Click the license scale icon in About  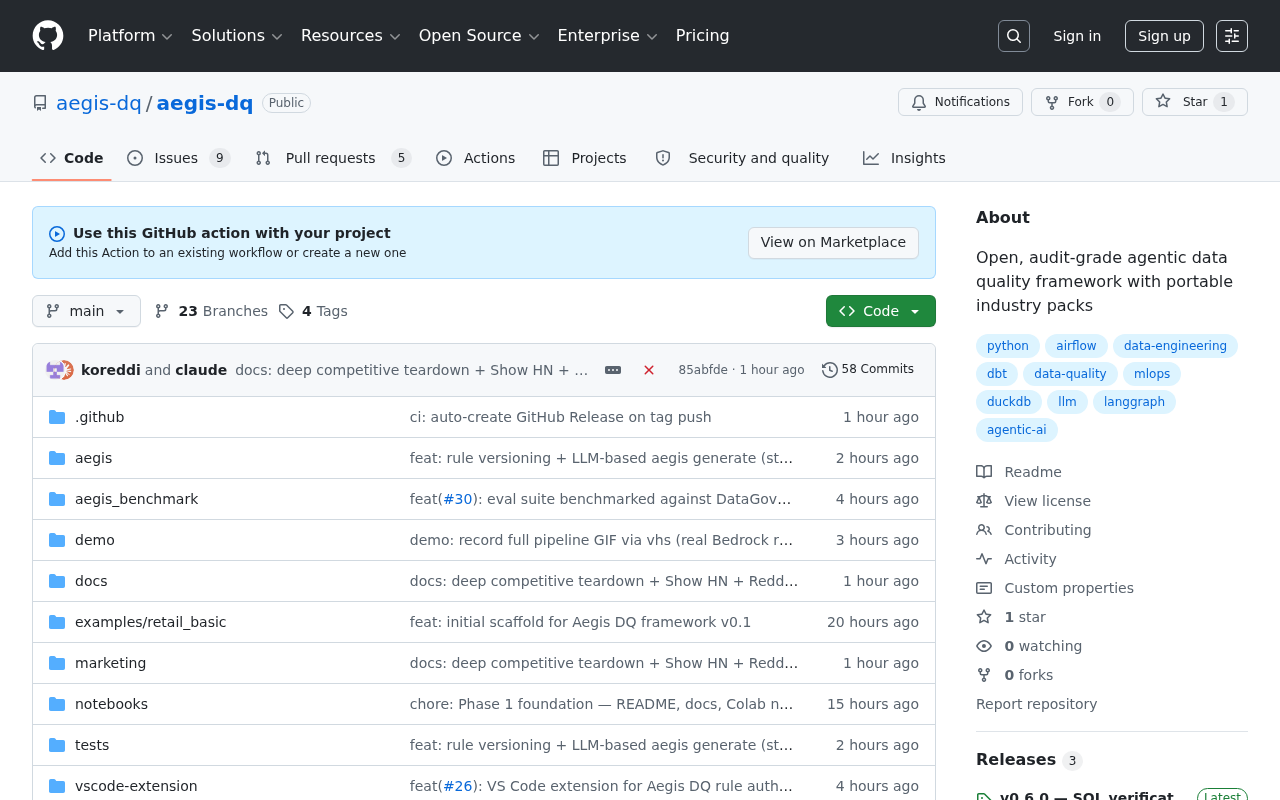(984, 501)
